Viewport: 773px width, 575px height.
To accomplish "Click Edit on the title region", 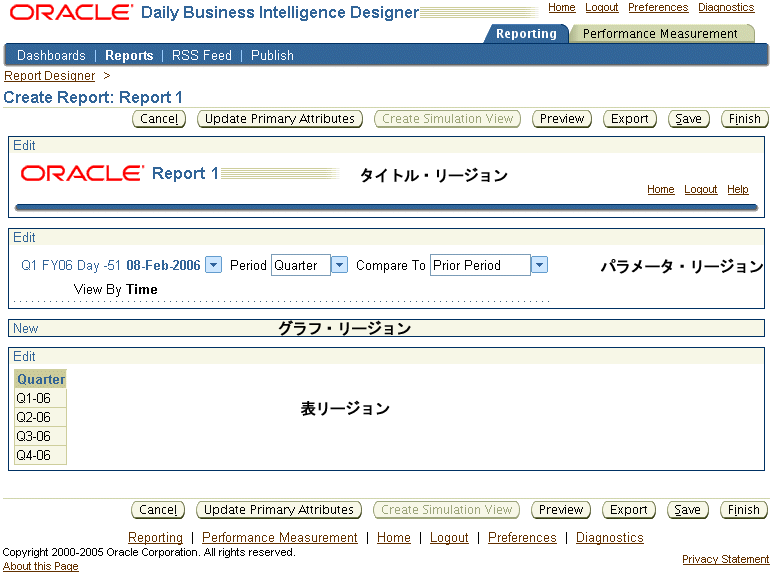I will click(x=24, y=145).
